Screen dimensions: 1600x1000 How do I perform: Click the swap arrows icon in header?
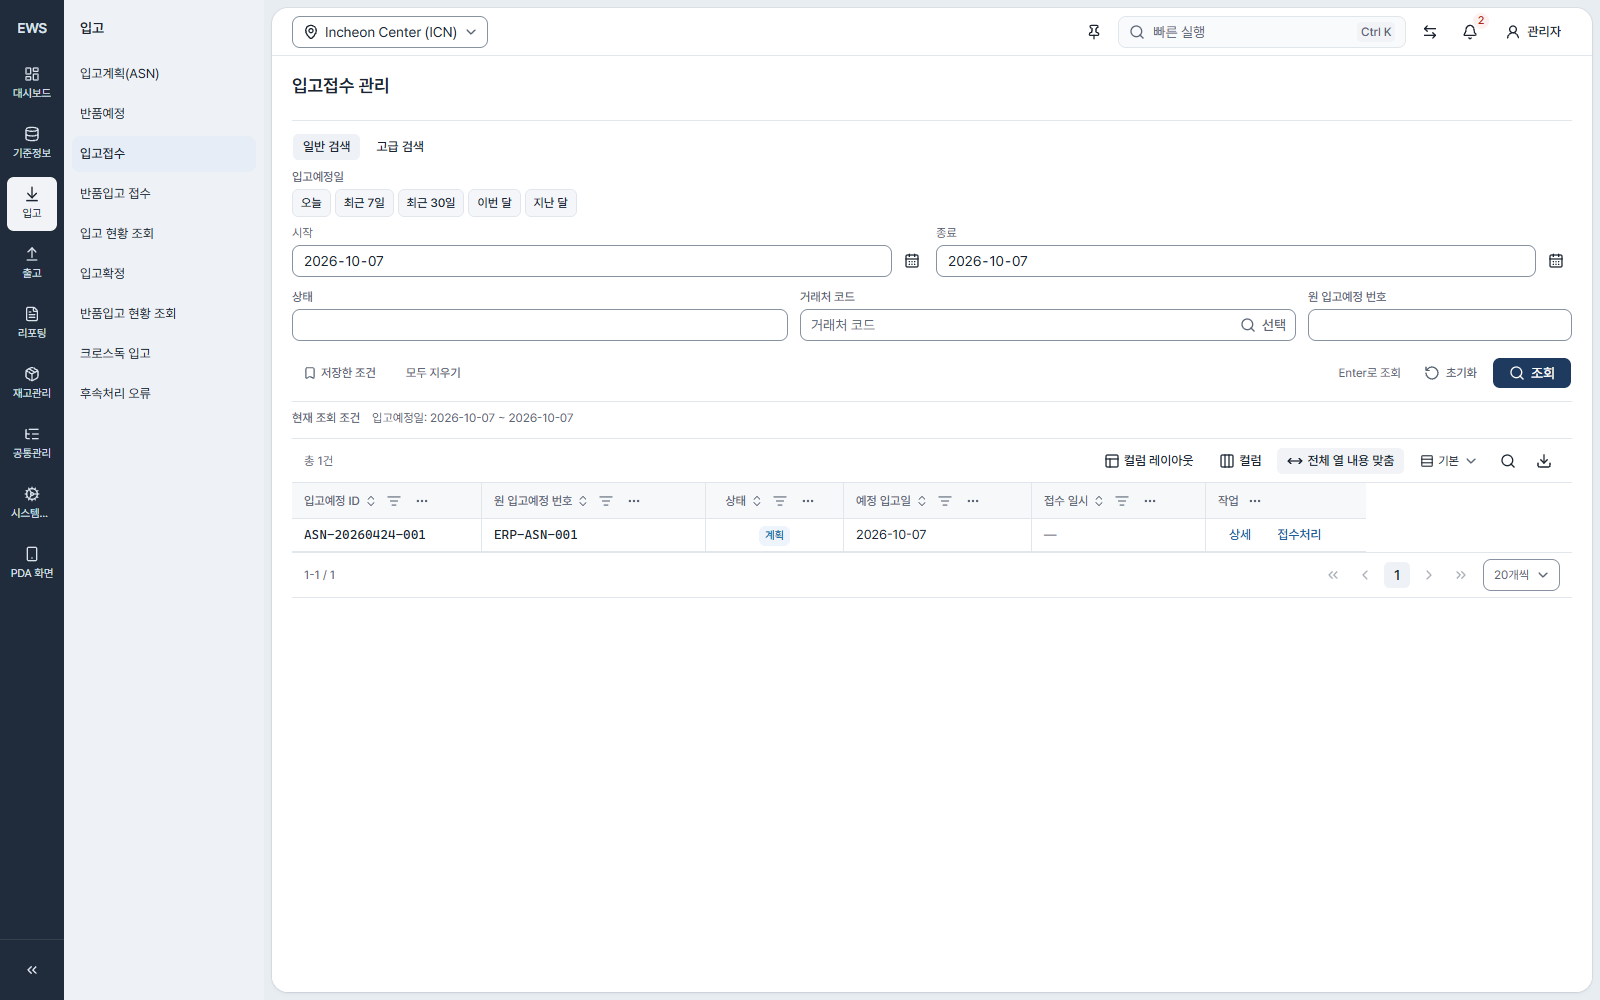(x=1430, y=32)
